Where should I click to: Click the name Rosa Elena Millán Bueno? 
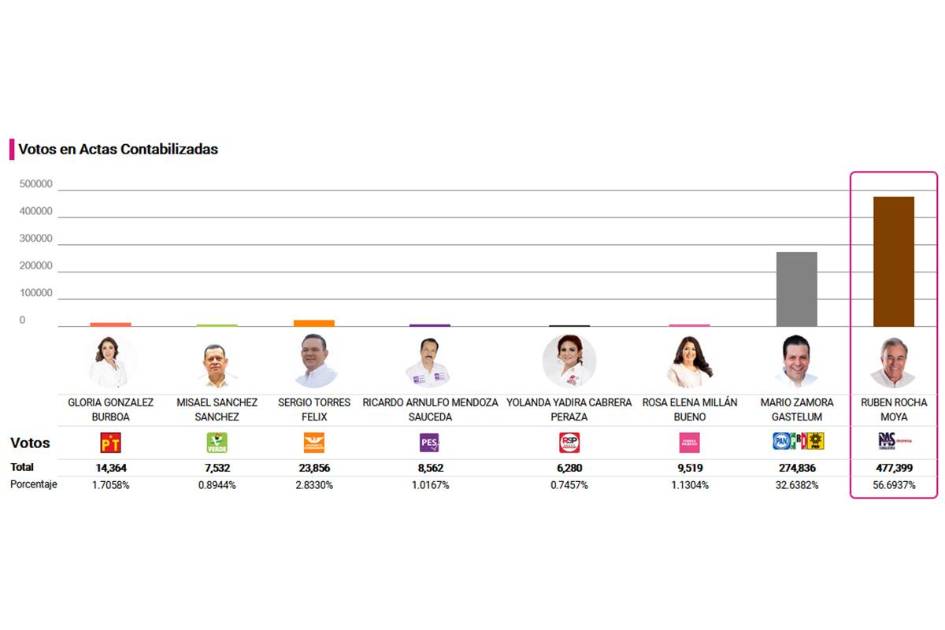pos(689,409)
